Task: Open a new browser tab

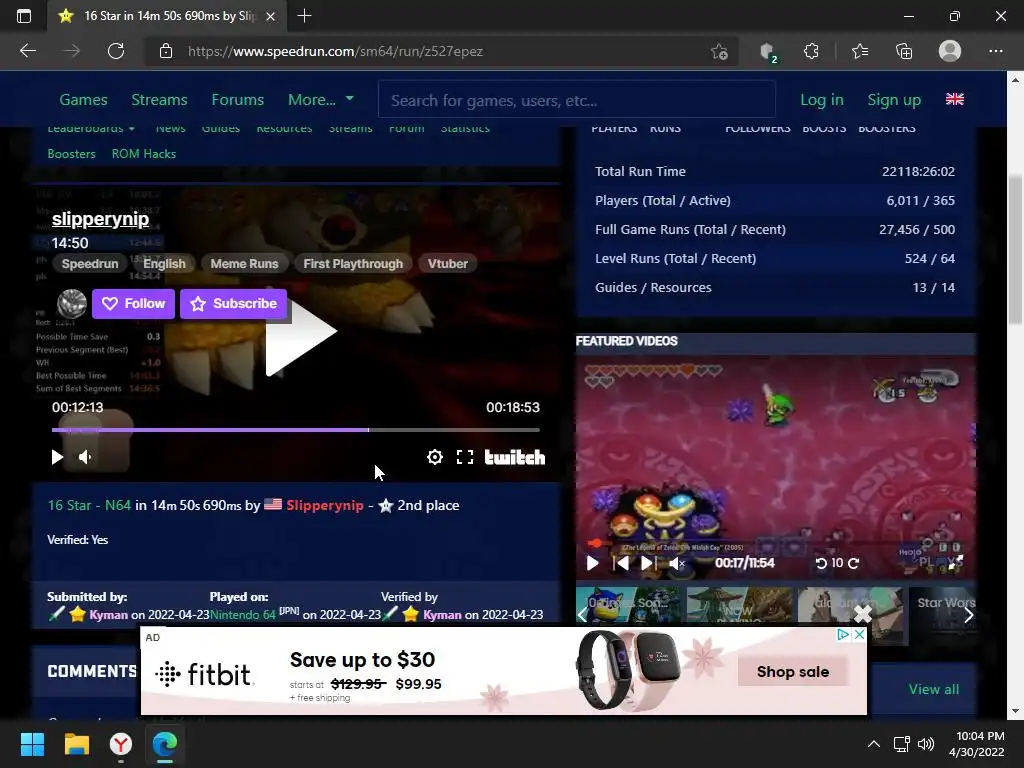Action: click(304, 16)
